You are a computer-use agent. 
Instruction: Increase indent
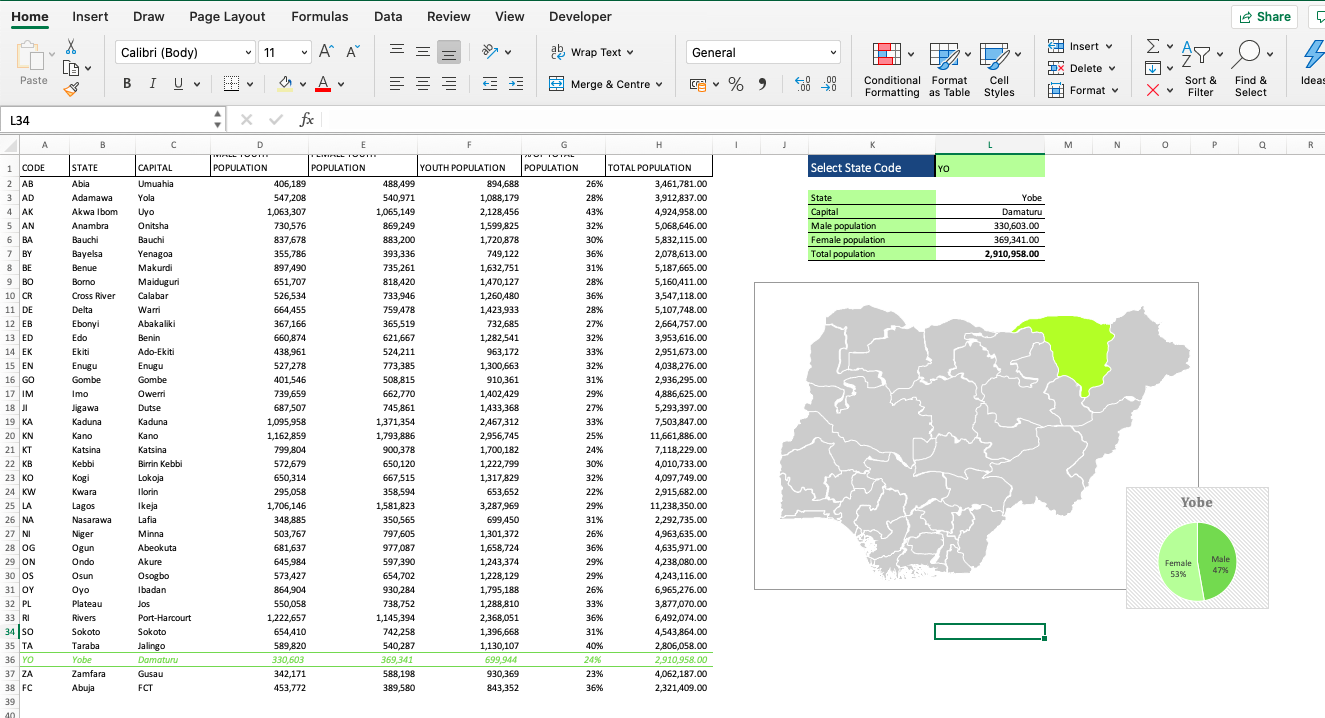tap(516, 84)
